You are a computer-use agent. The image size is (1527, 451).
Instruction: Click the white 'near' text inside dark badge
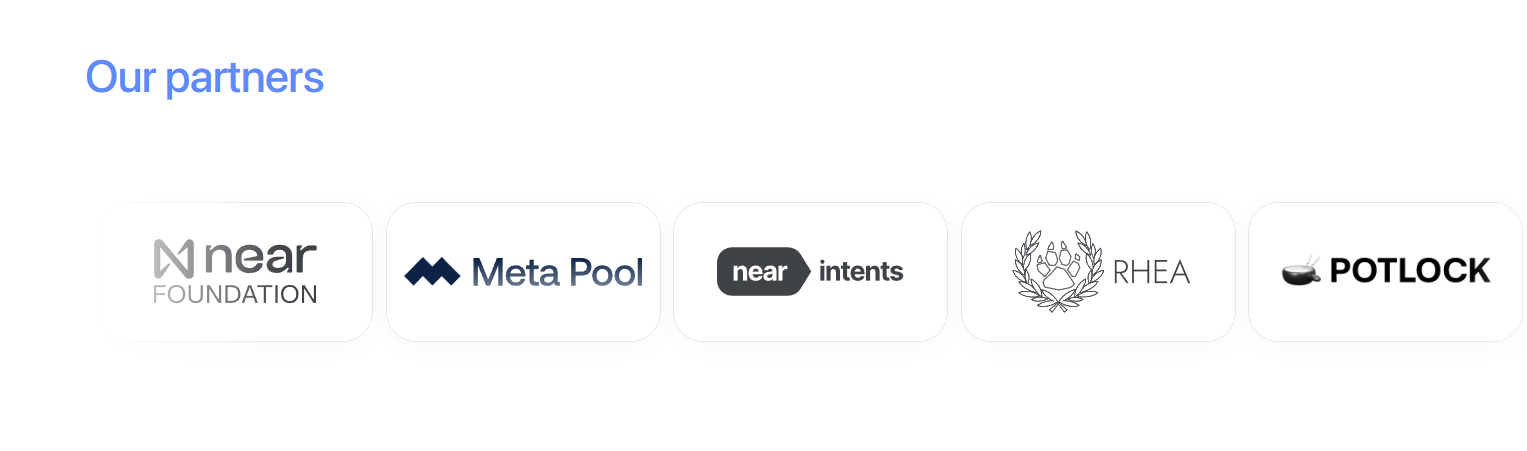pyautogui.click(x=760, y=272)
